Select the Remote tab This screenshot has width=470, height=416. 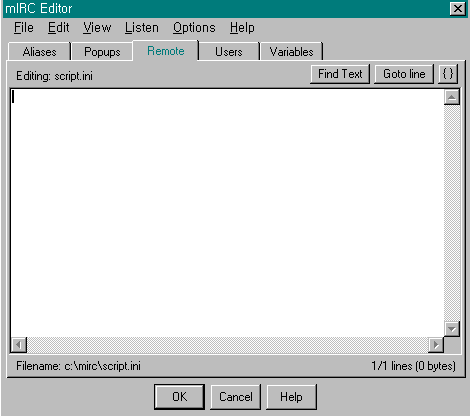coord(166,51)
